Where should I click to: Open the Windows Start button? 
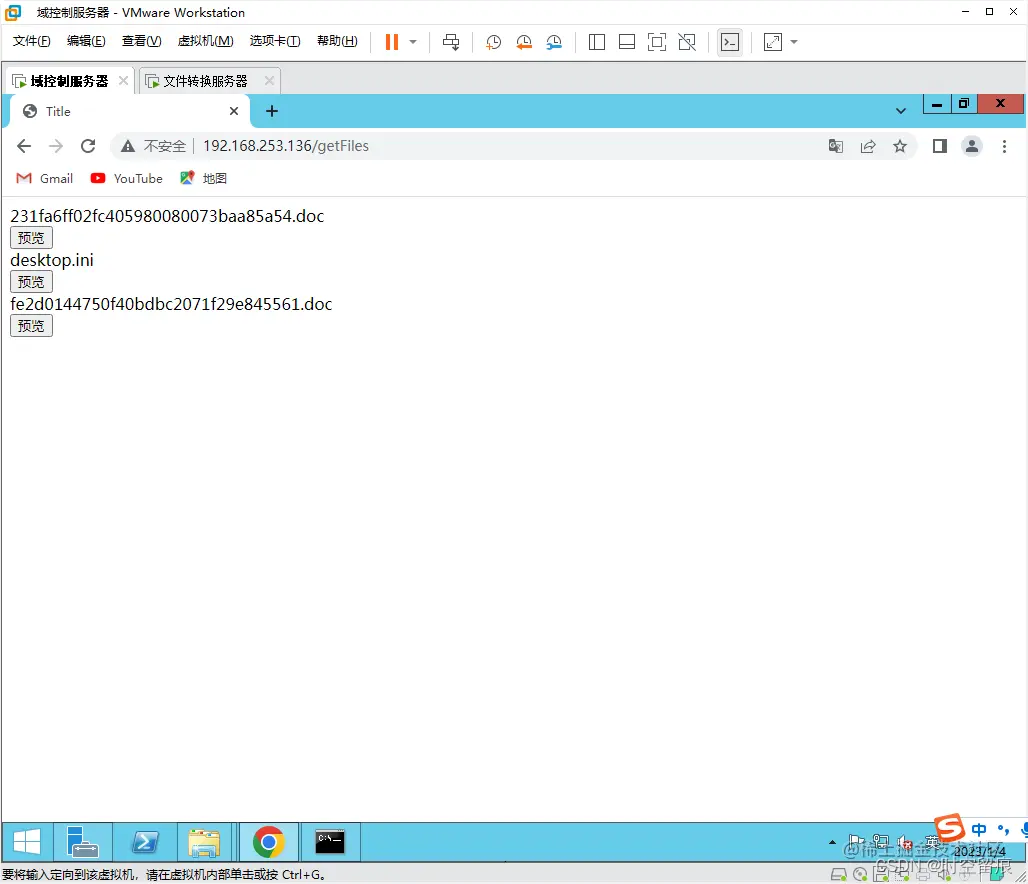pos(27,841)
